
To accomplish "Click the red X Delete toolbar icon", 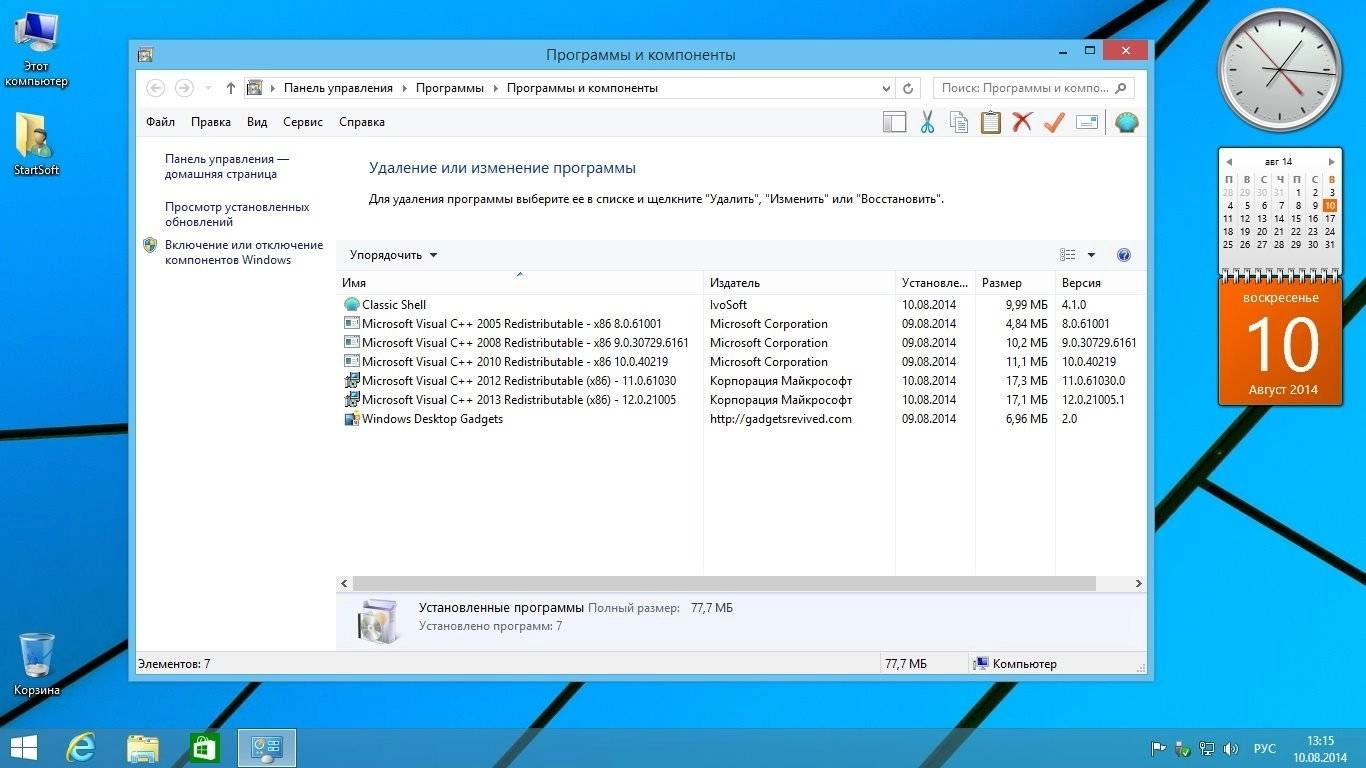I will (x=1022, y=122).
